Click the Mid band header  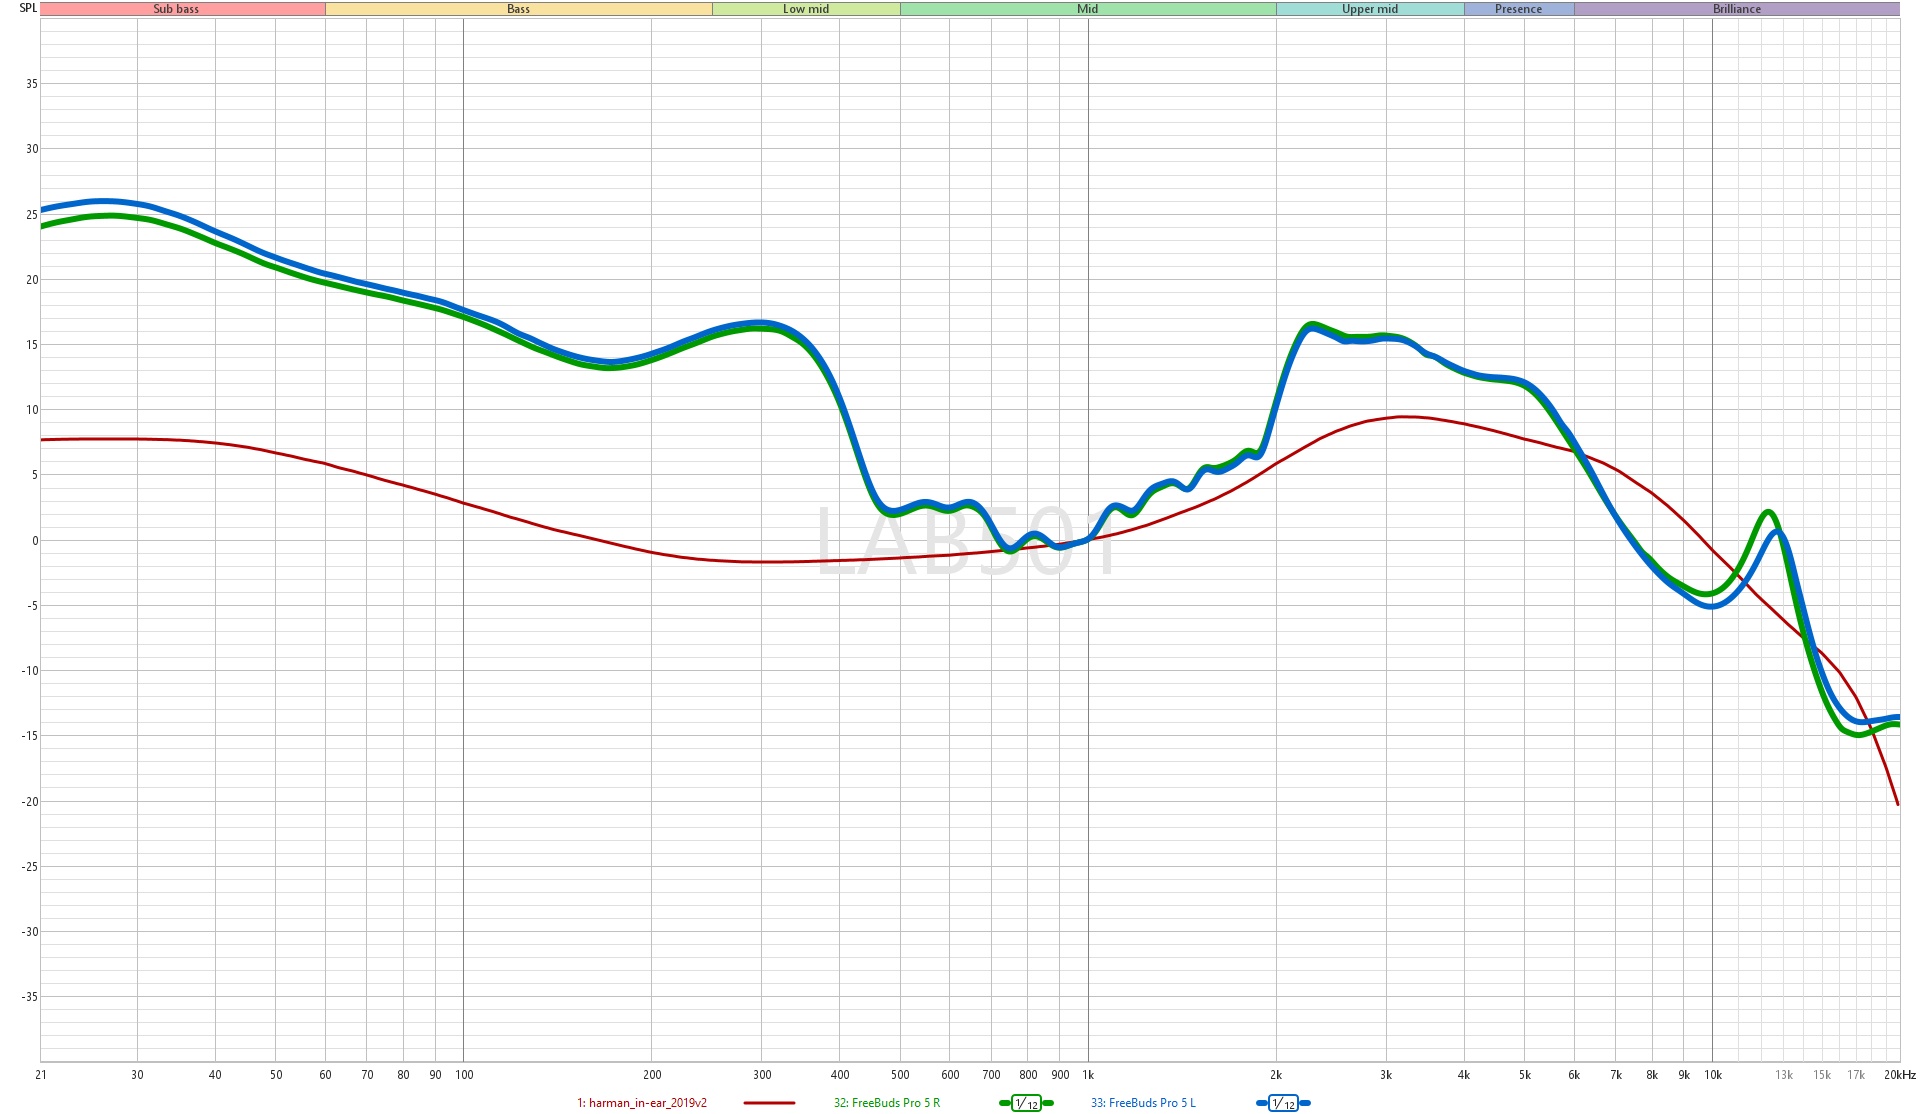point(1087,9)
